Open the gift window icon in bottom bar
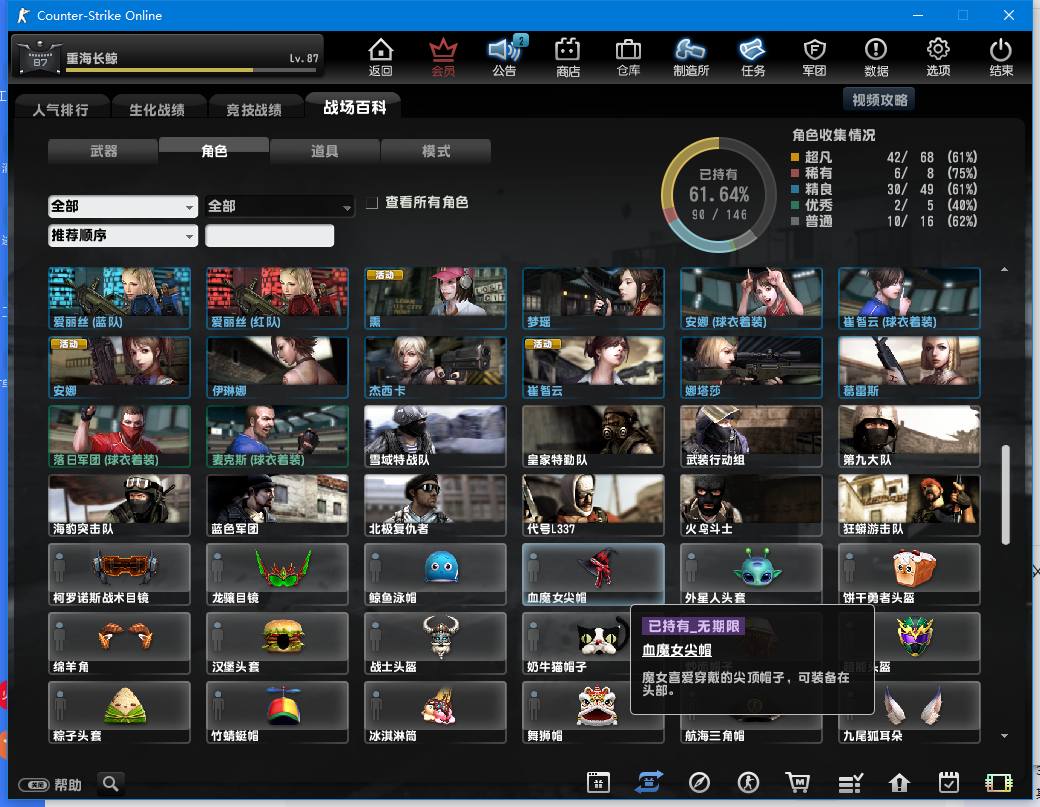 click(598, 782)
